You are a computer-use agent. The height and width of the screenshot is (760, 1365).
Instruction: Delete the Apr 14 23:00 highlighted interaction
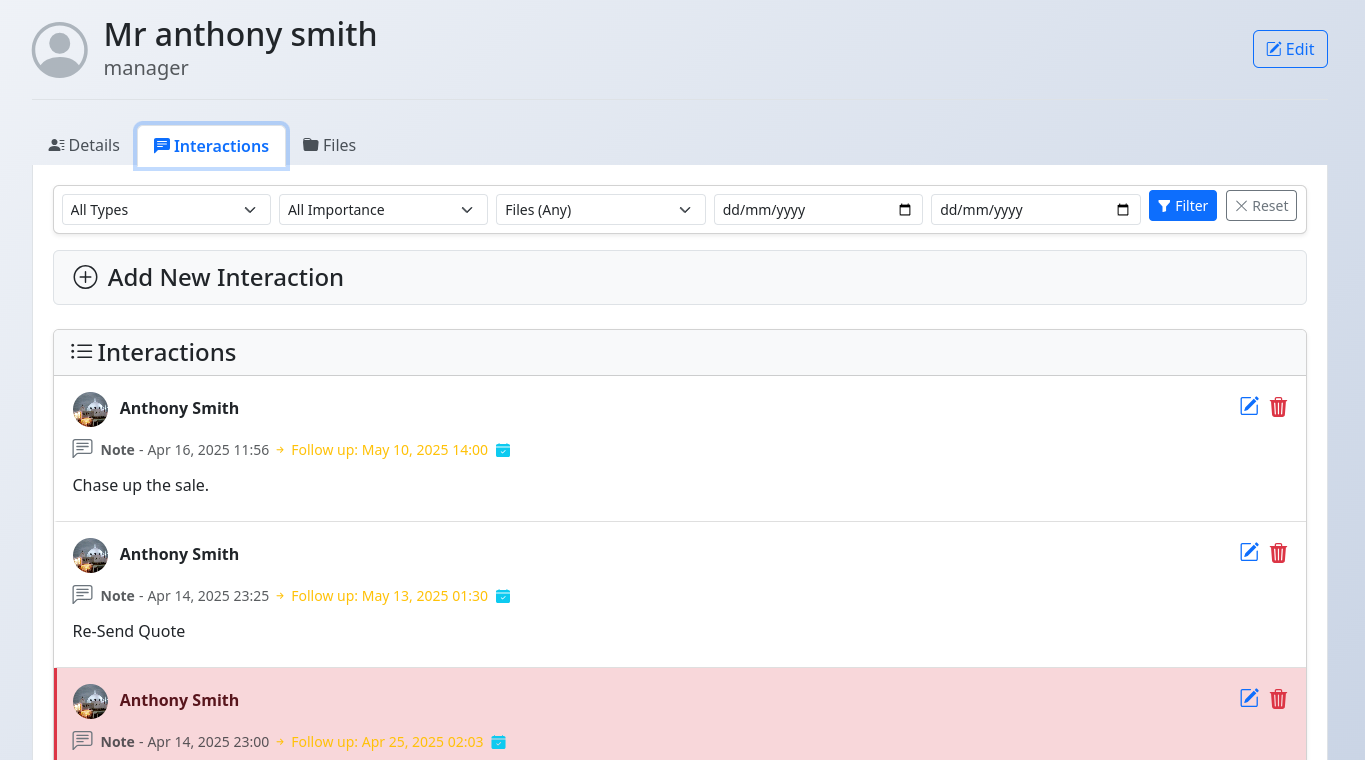(1278, 699)
